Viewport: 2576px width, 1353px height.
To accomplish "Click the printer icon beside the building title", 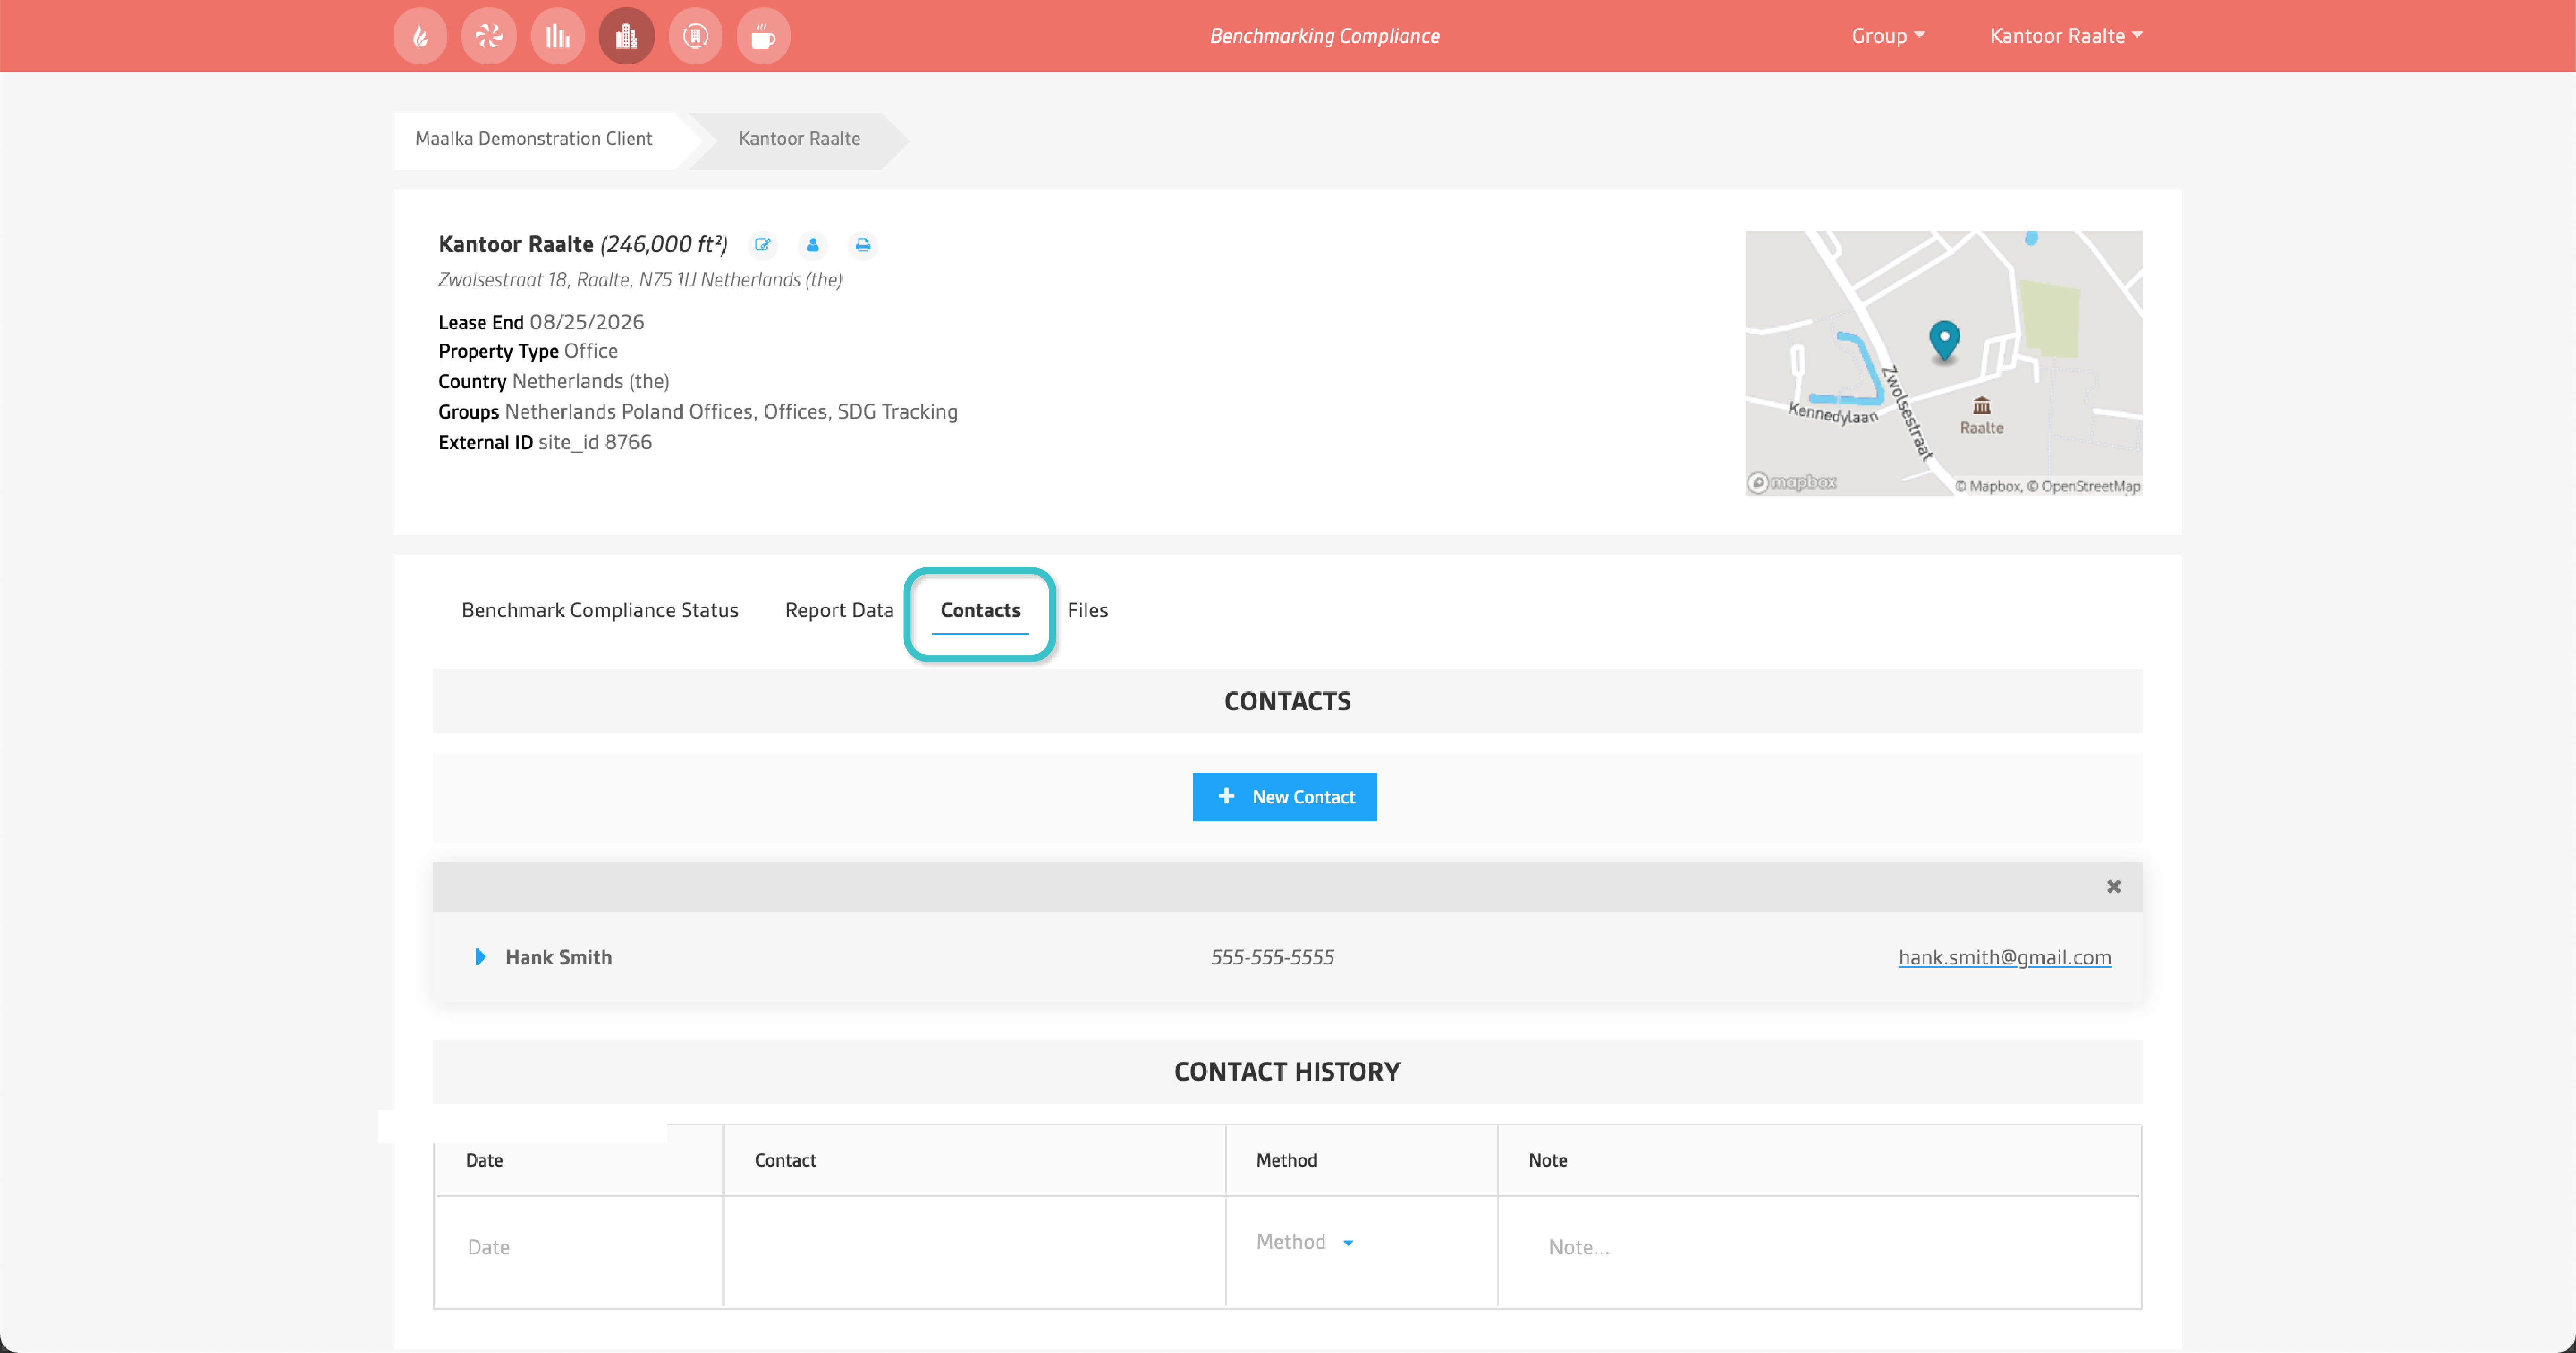I will [x=863, y=245].
